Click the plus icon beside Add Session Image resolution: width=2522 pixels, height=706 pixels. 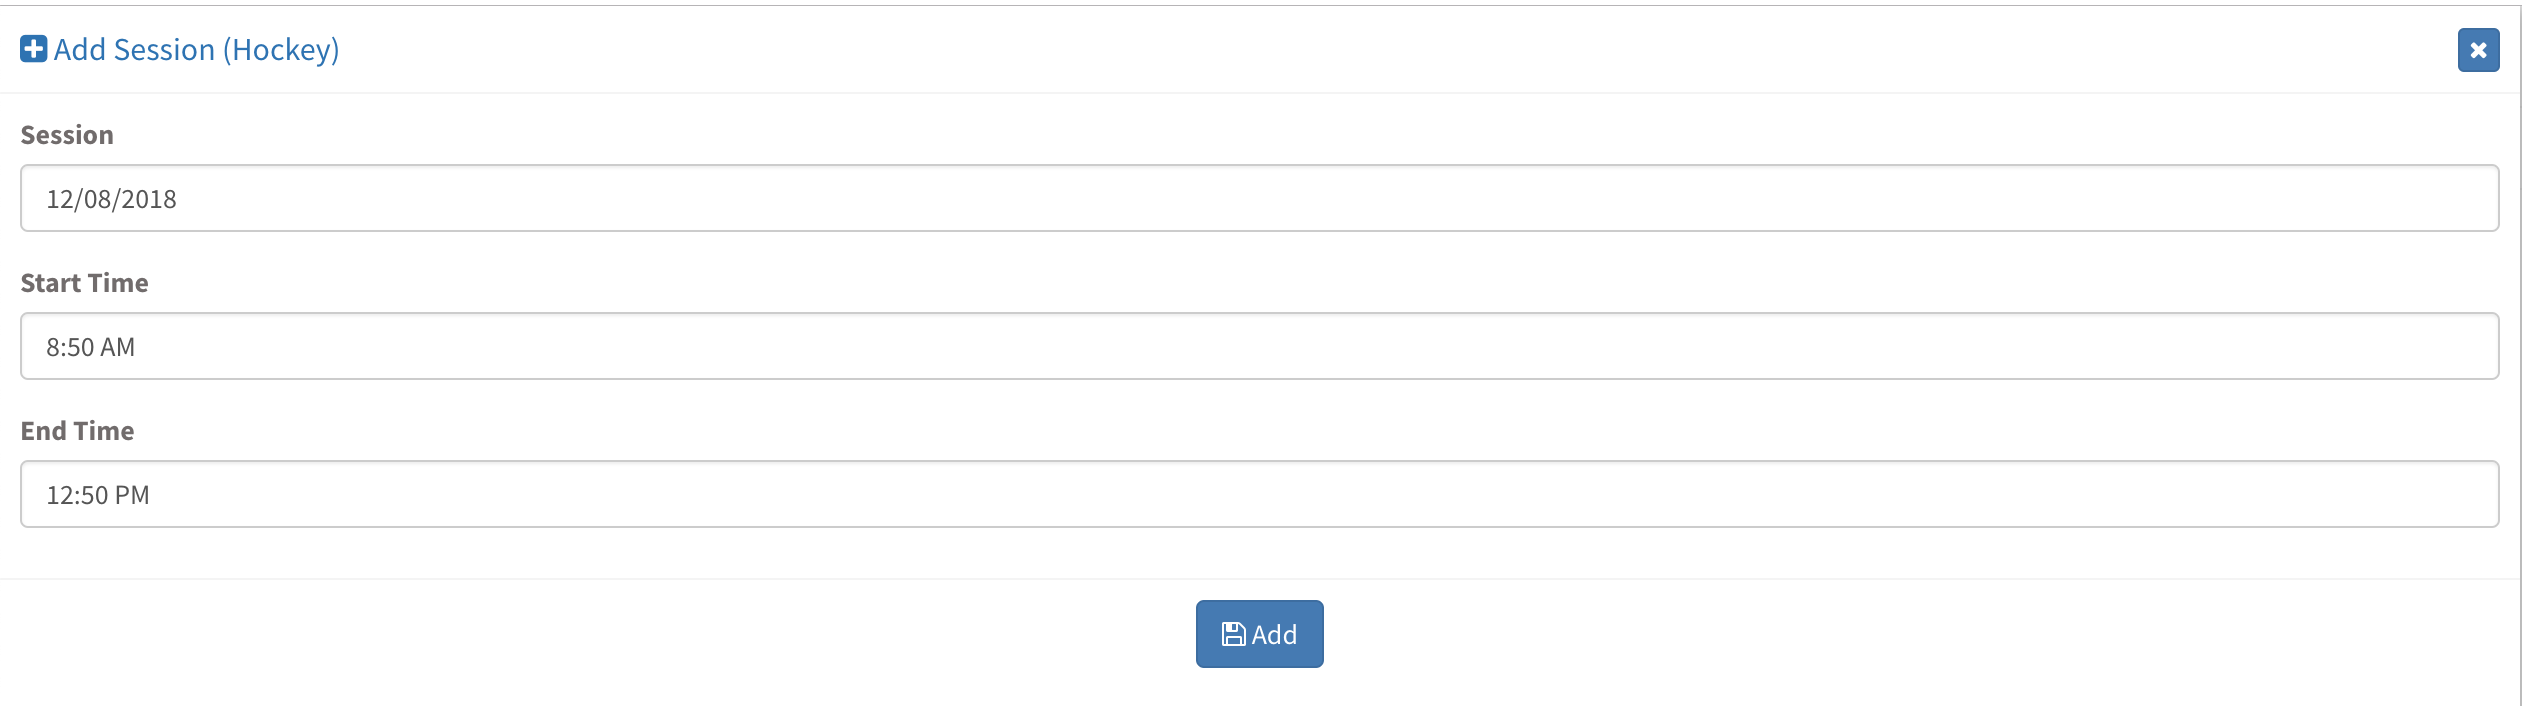coord(33,49)
